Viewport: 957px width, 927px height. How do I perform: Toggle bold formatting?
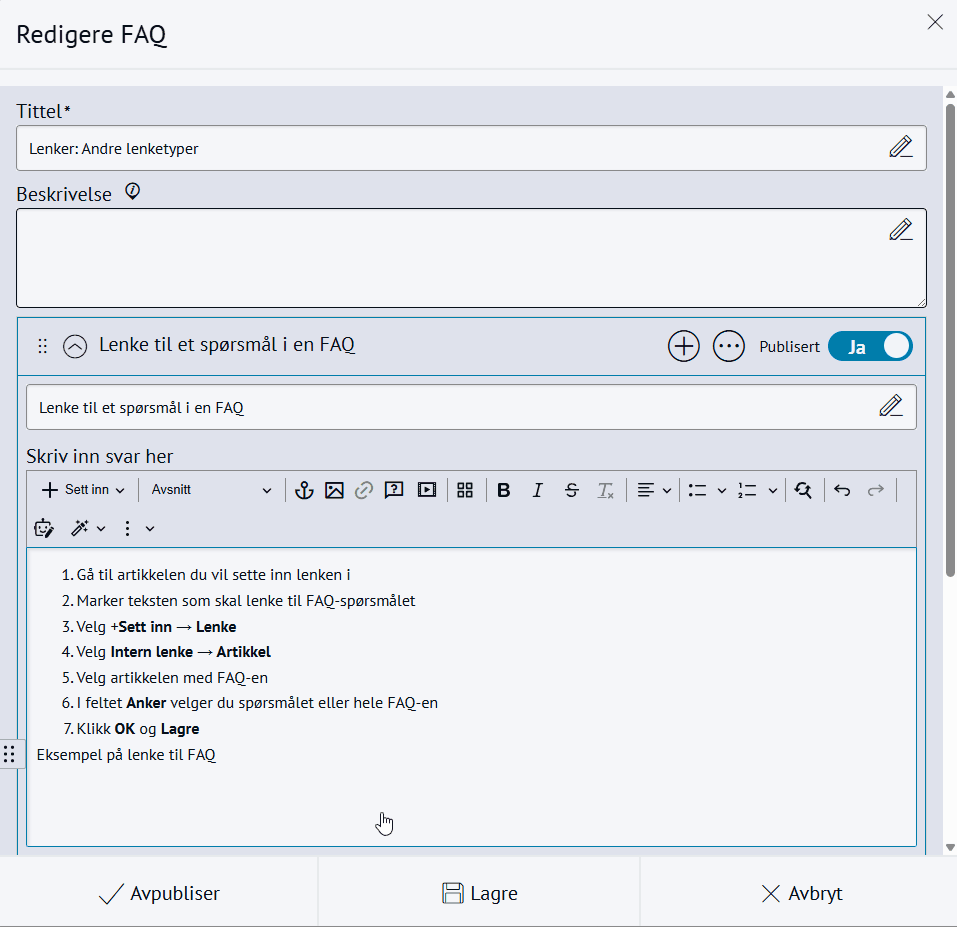(x=504, y=490)
